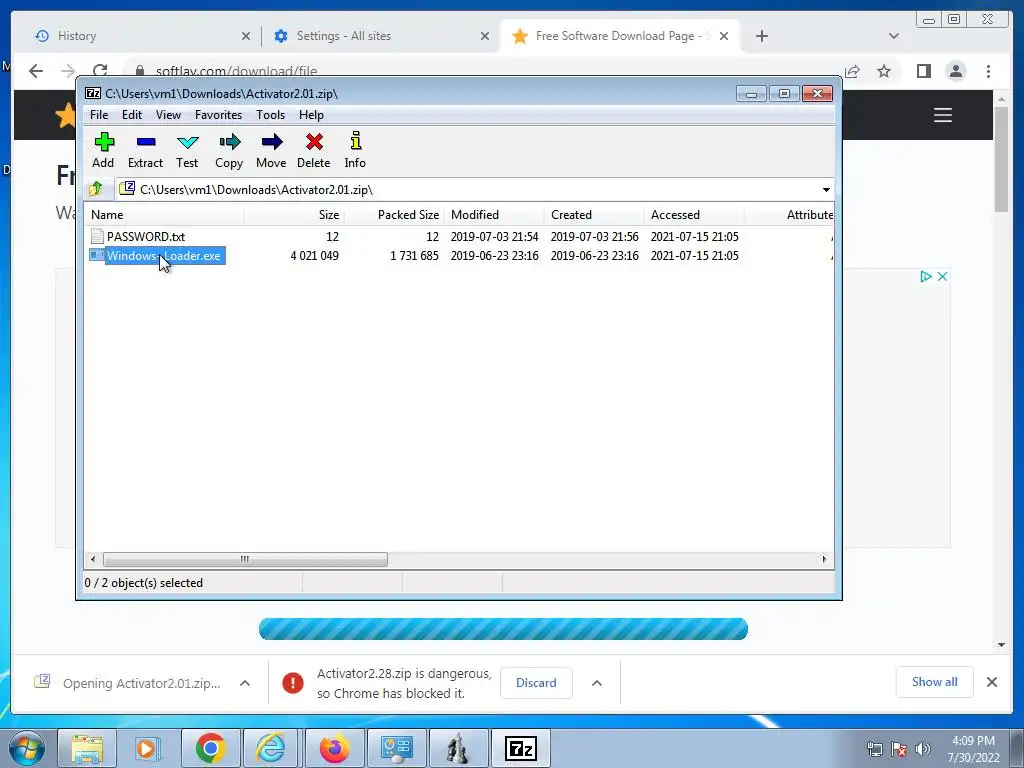Click the Copy toolbar icon
Screen dimensions: 1024x768
[x=229, y=150]
